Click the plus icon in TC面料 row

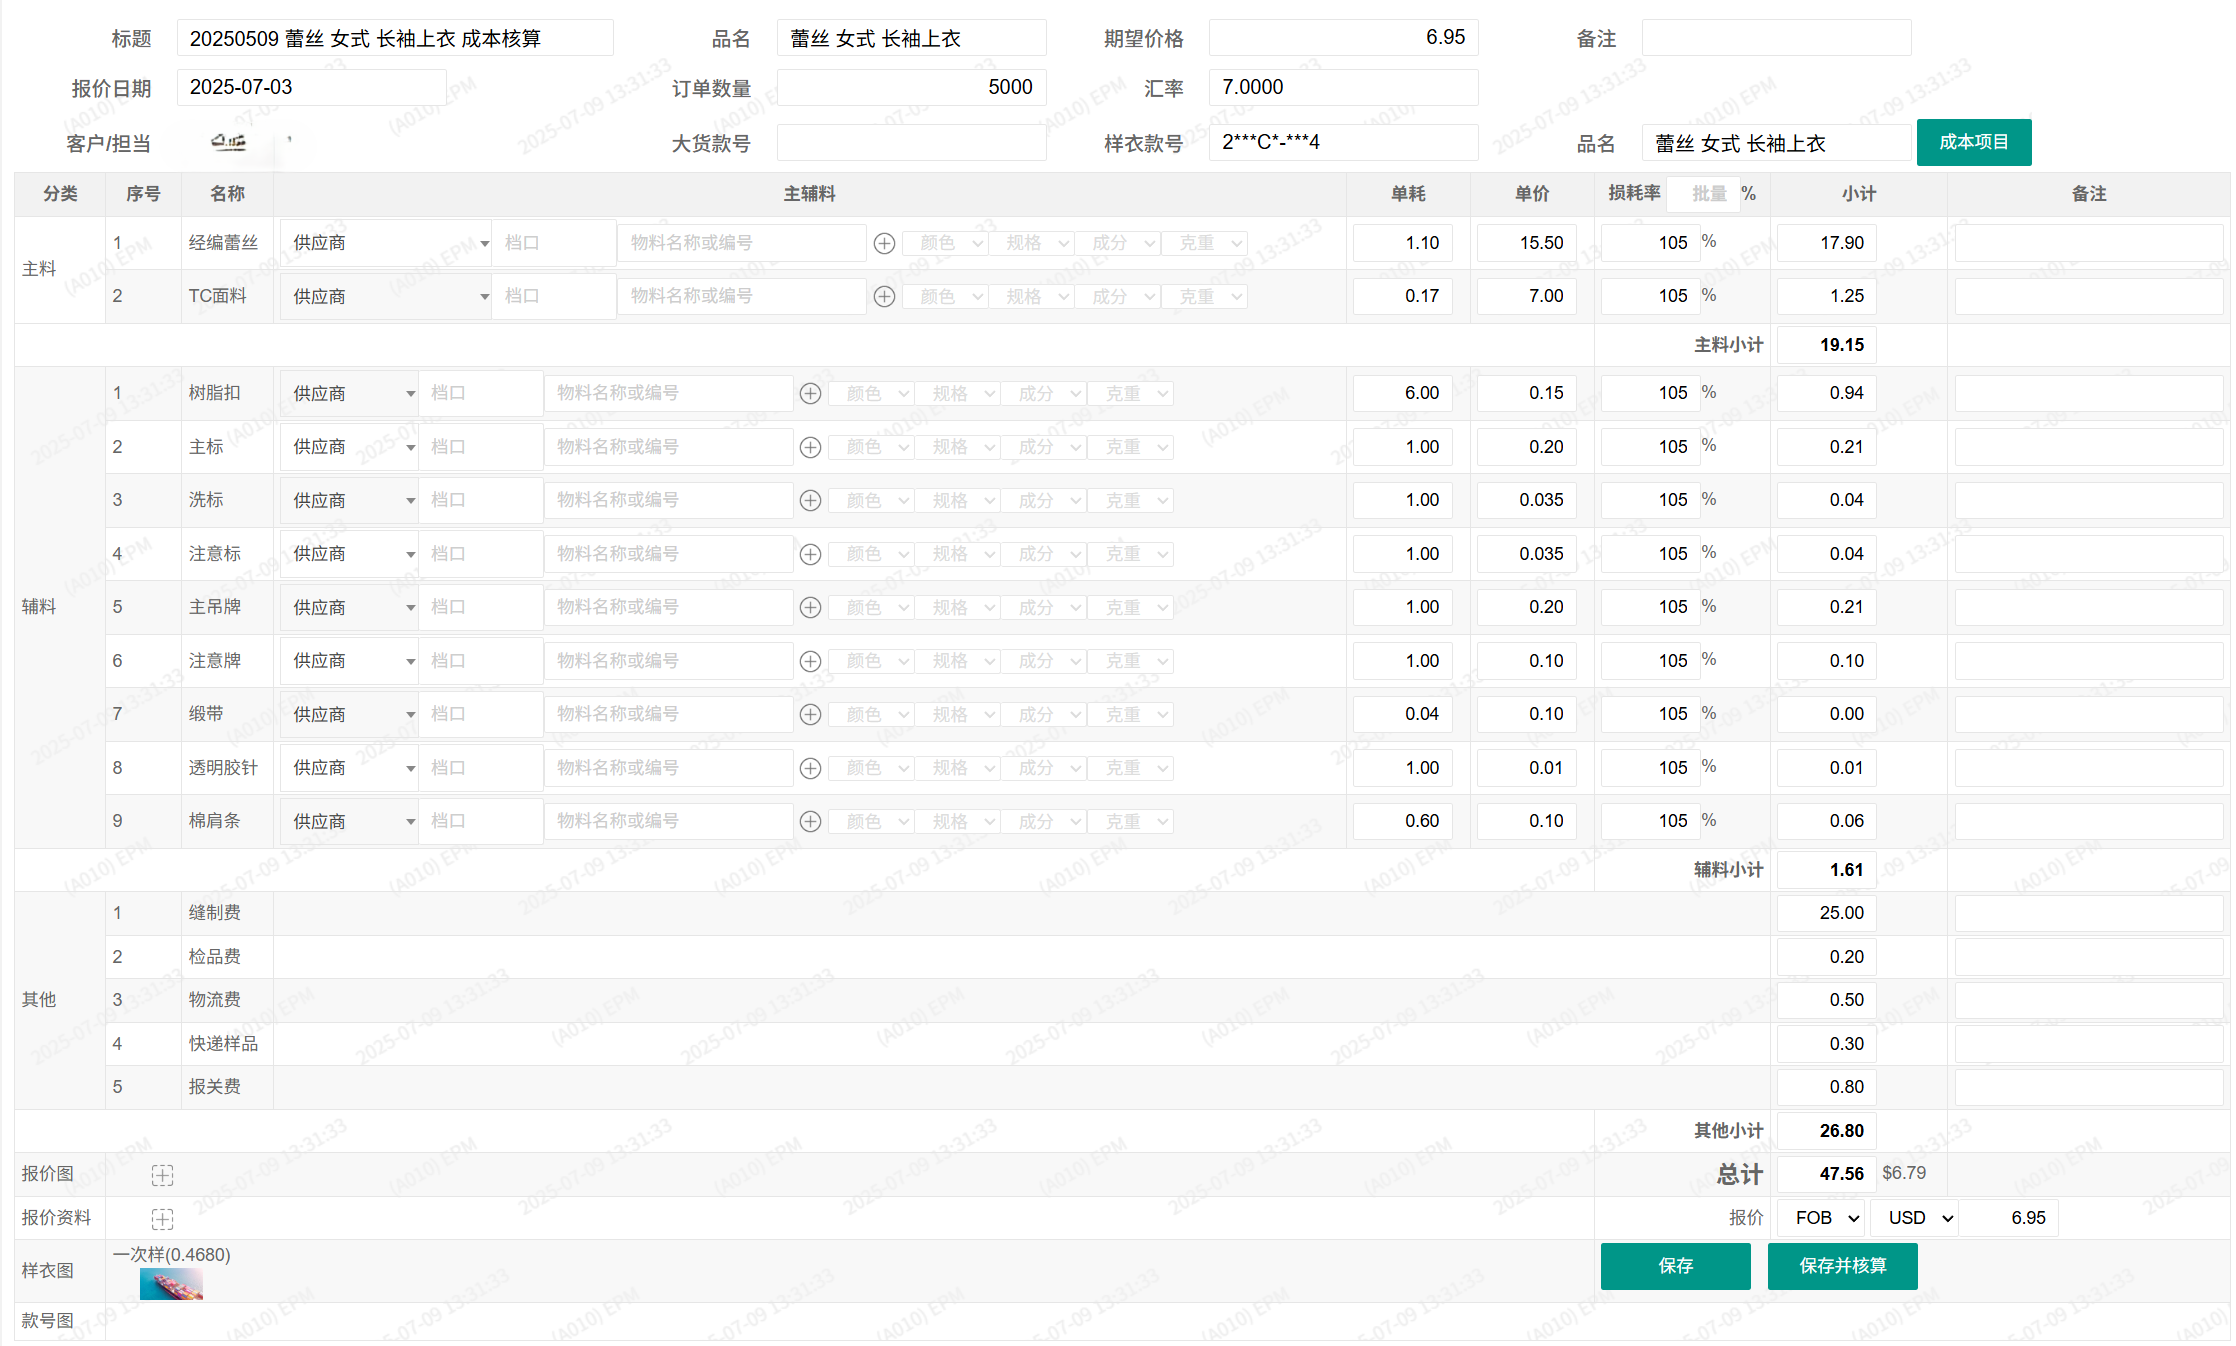[884, 296]
